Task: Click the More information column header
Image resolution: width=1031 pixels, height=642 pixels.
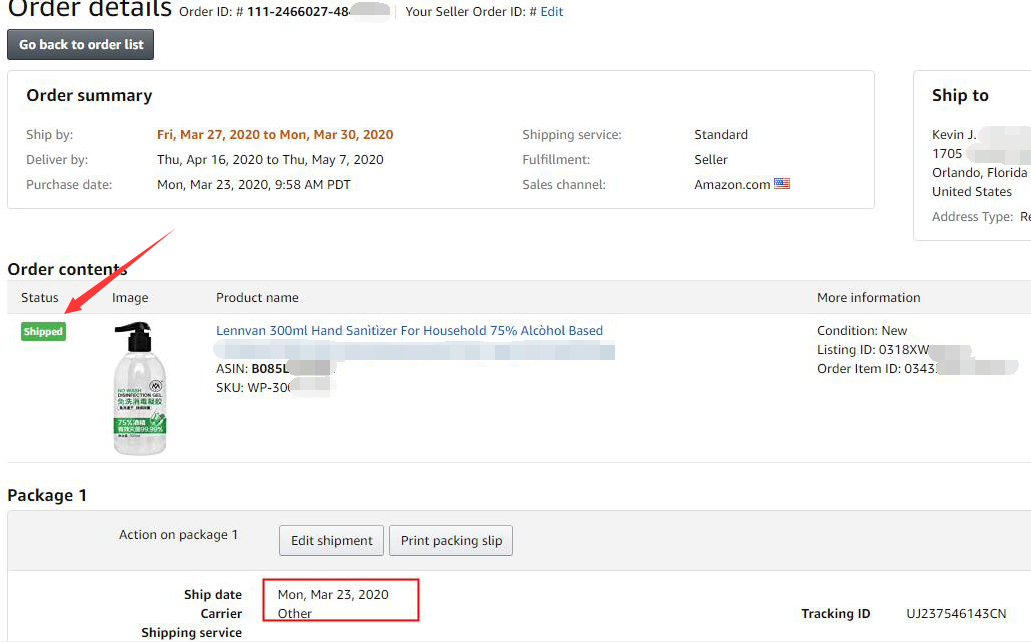Action: [869, 297]
